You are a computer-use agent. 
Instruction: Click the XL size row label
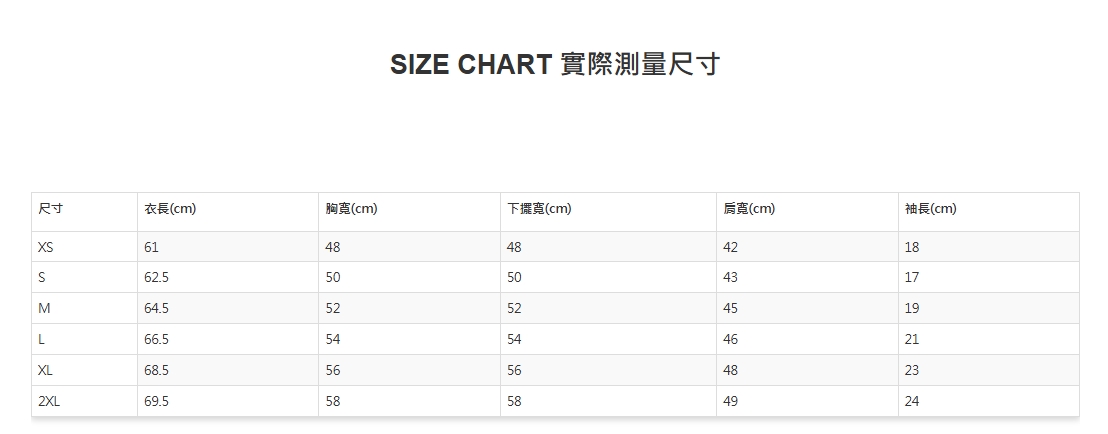tap(46, 370)
